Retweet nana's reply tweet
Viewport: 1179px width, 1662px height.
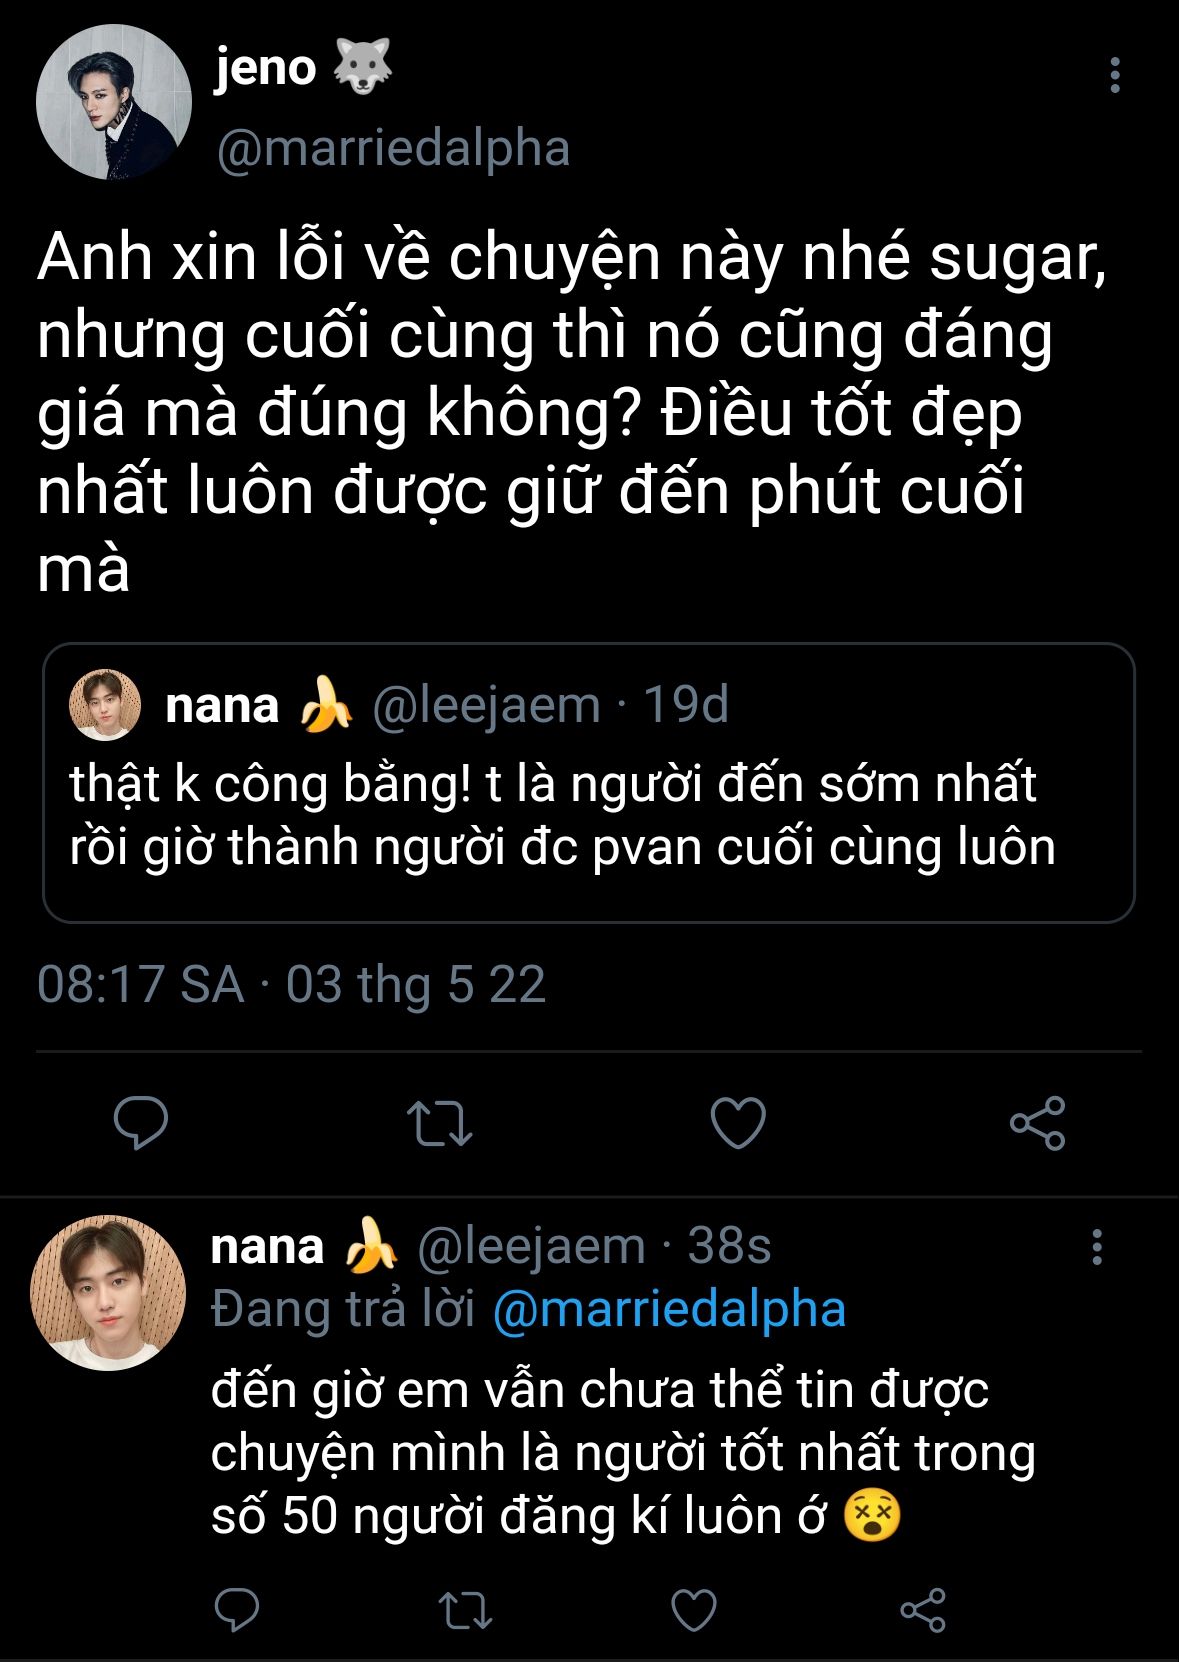[465, 1609]
